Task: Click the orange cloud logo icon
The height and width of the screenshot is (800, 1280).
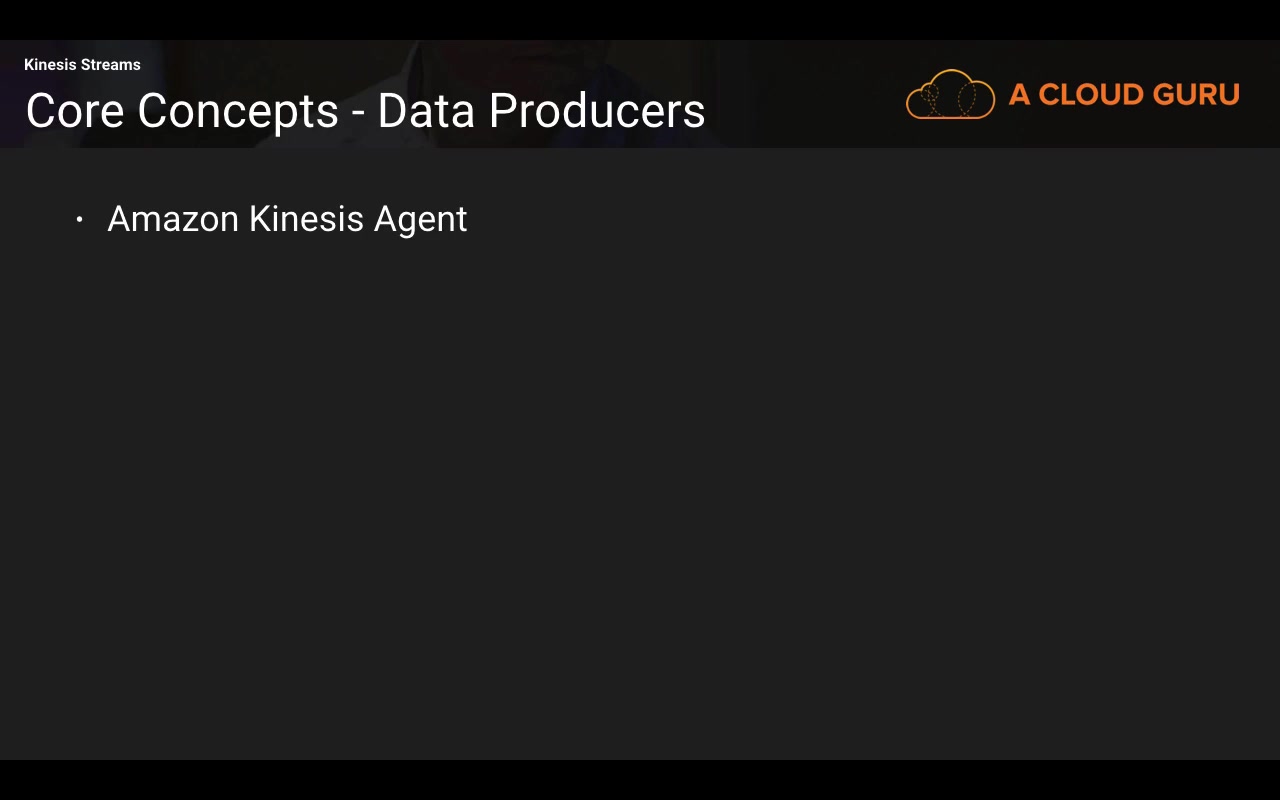Action: click(950, 95)
